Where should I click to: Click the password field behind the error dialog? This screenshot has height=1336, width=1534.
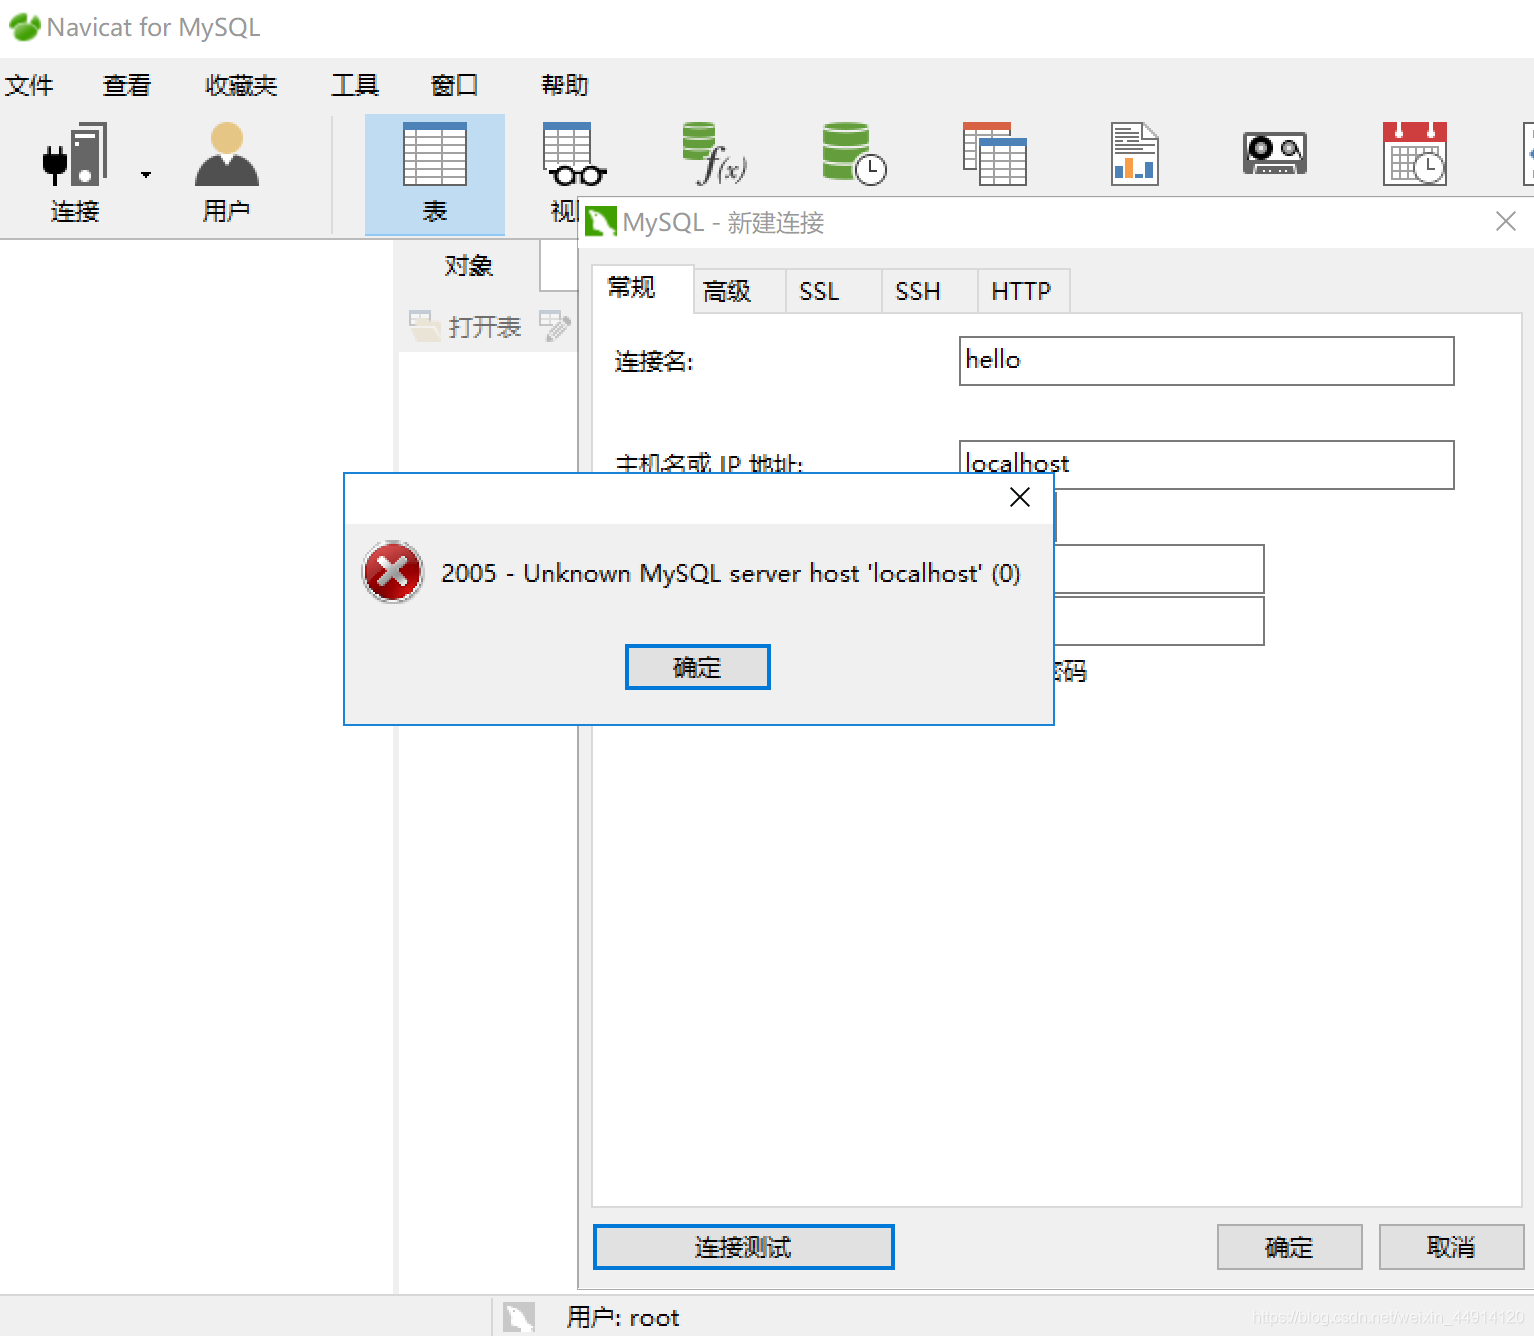point(1159,621)
